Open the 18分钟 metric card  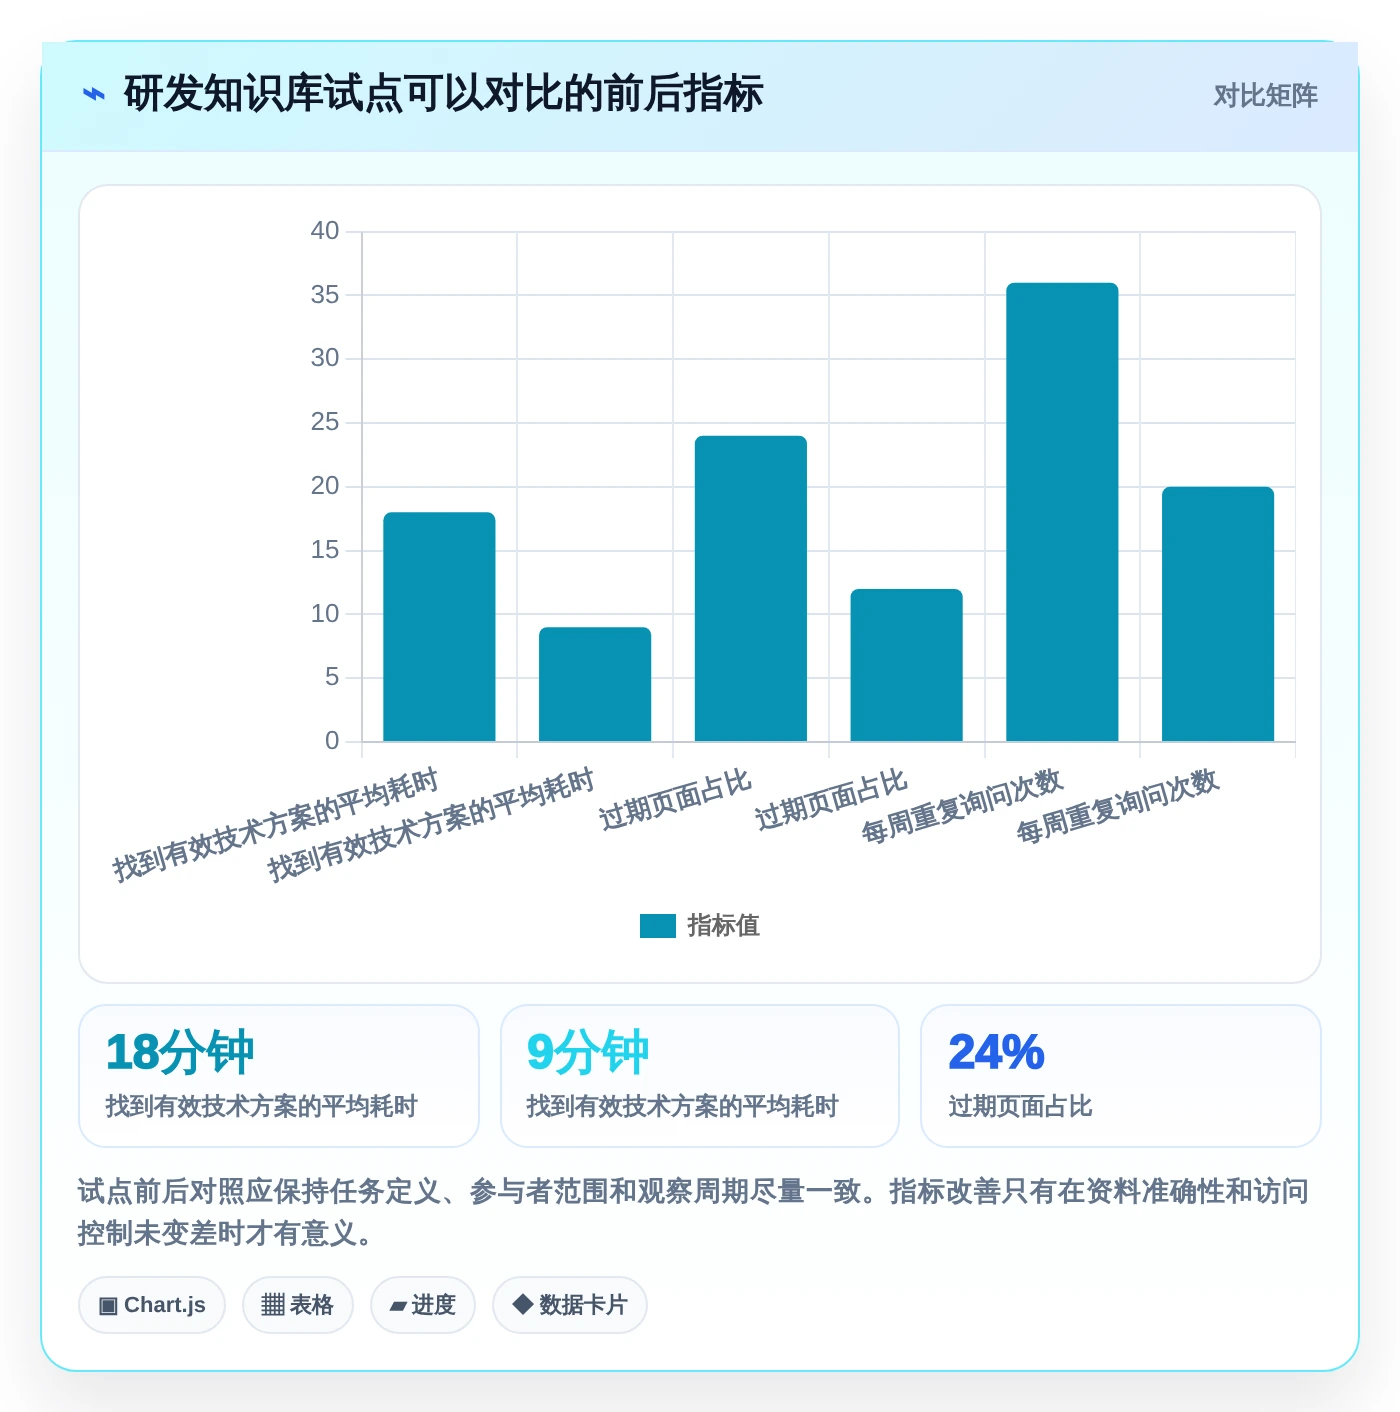[x=279, y=1076]
